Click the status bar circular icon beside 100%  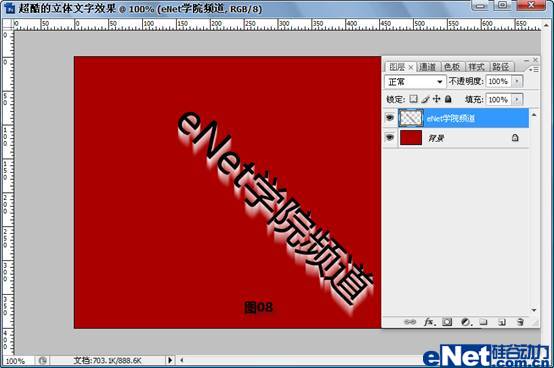pos(43,360)
